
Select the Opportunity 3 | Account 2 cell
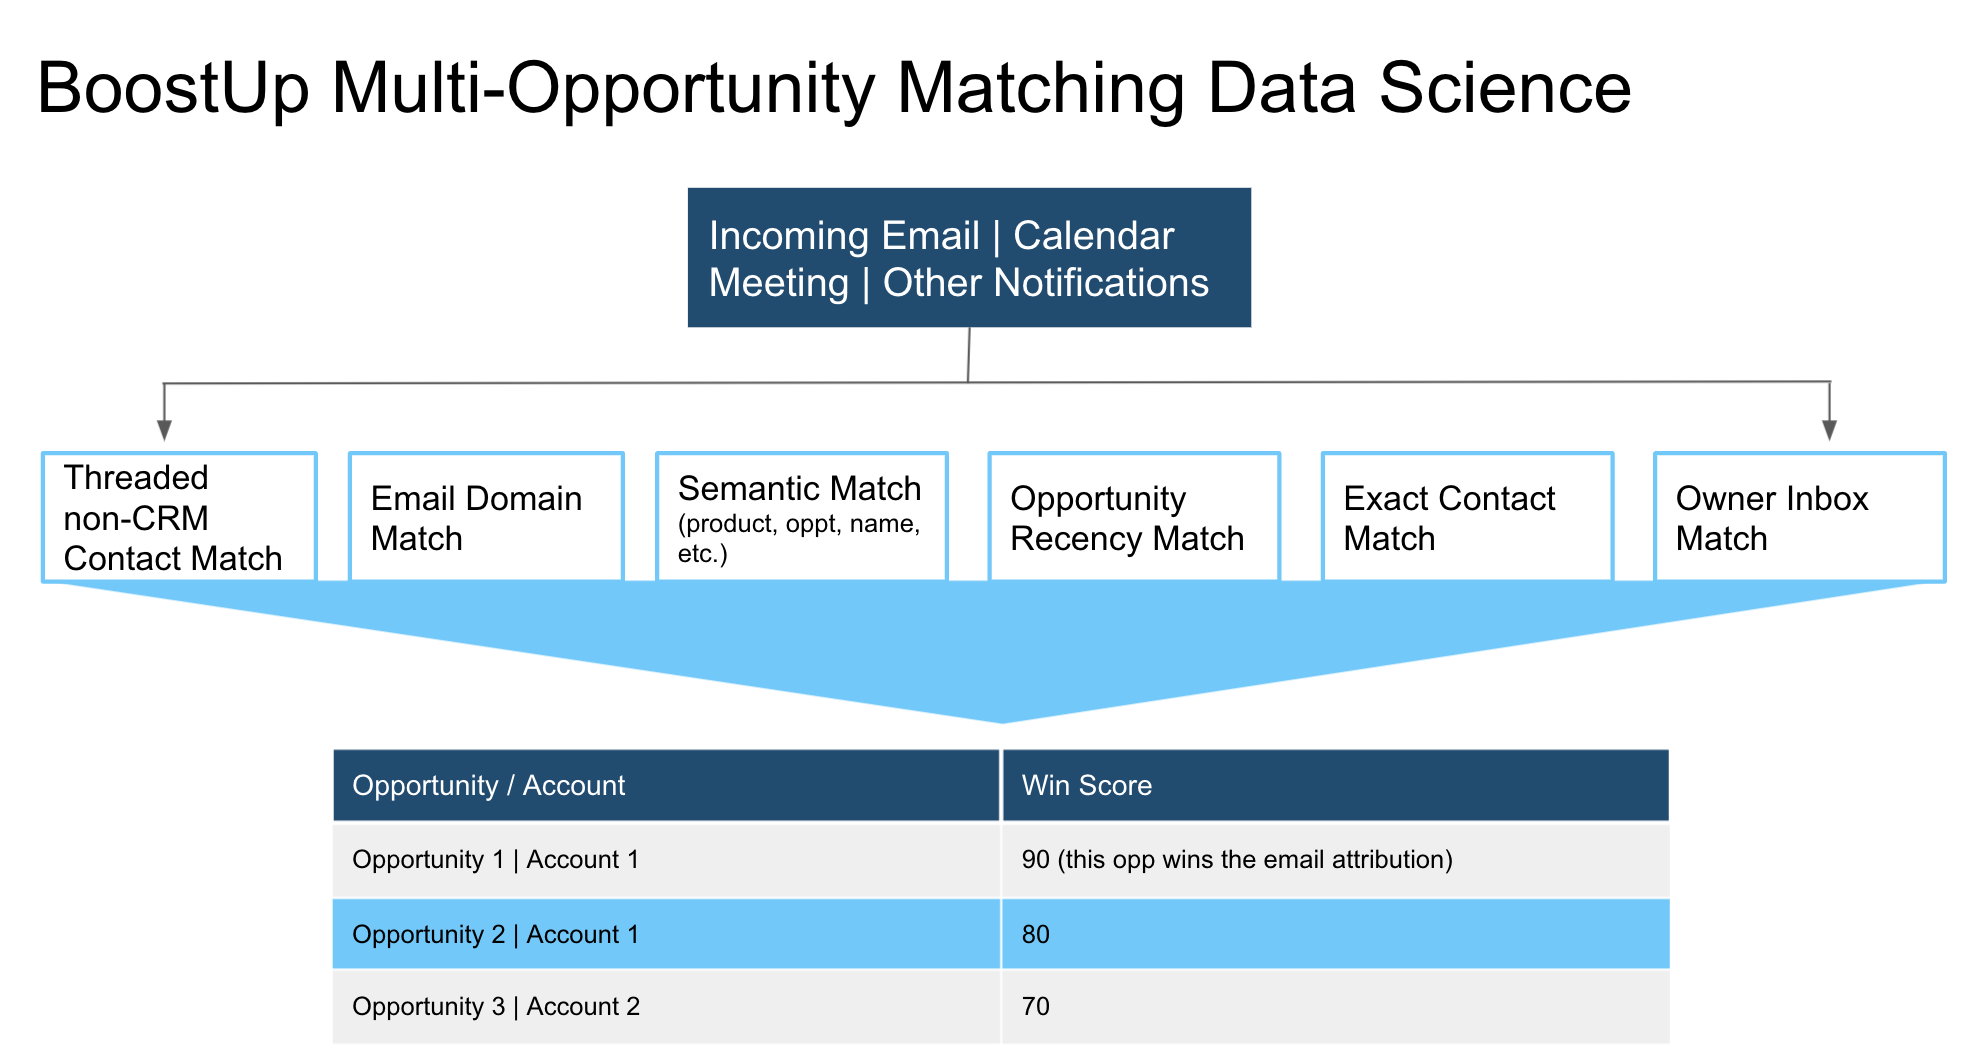click(x=666, y=1007)
